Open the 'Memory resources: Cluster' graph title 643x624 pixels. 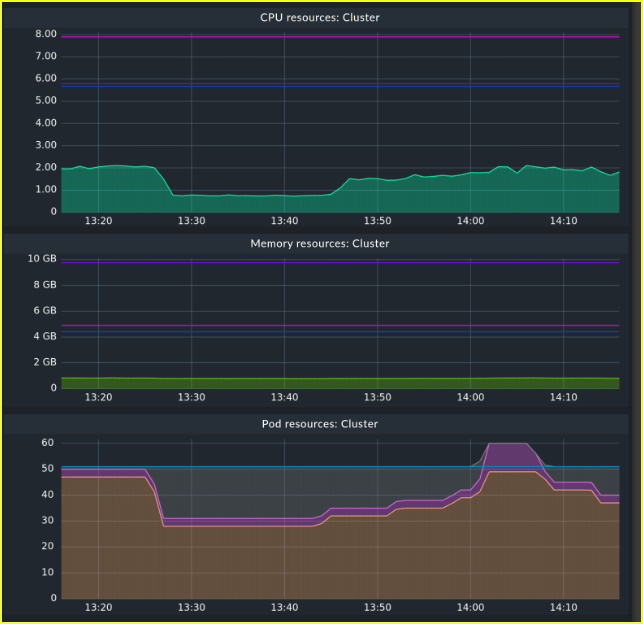[319, 244]
